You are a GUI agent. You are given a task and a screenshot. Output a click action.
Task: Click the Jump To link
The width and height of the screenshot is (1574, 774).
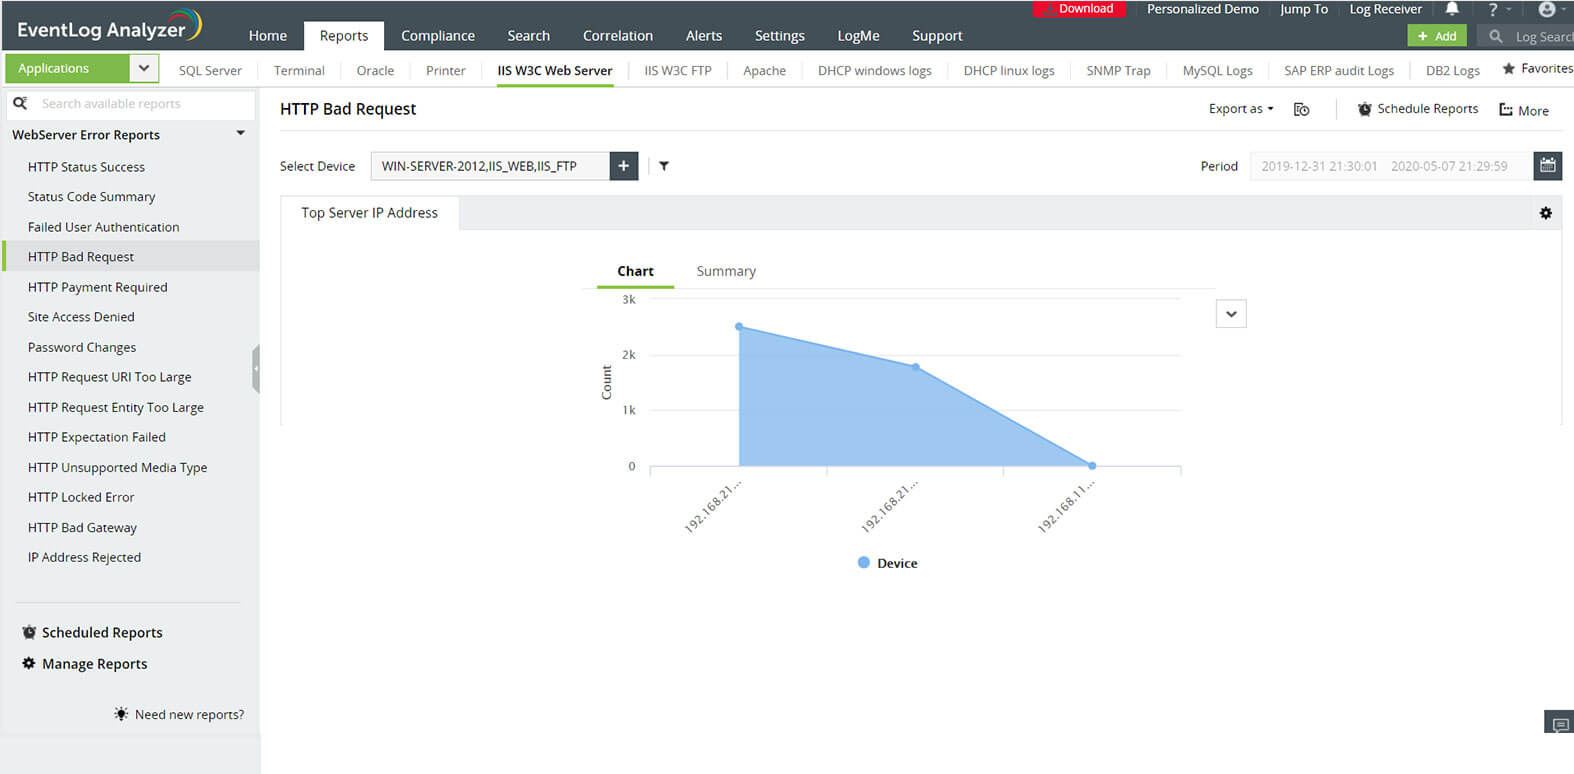point(1304,9)
